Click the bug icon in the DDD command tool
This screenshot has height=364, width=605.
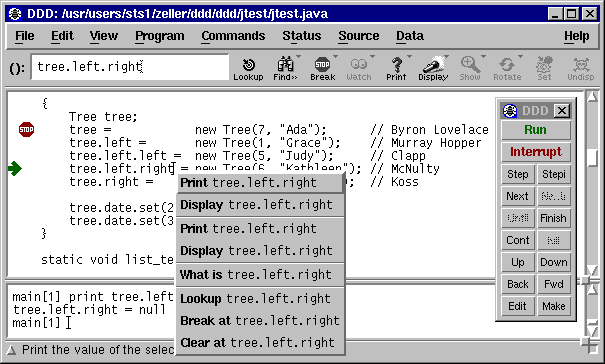point(510,111)
